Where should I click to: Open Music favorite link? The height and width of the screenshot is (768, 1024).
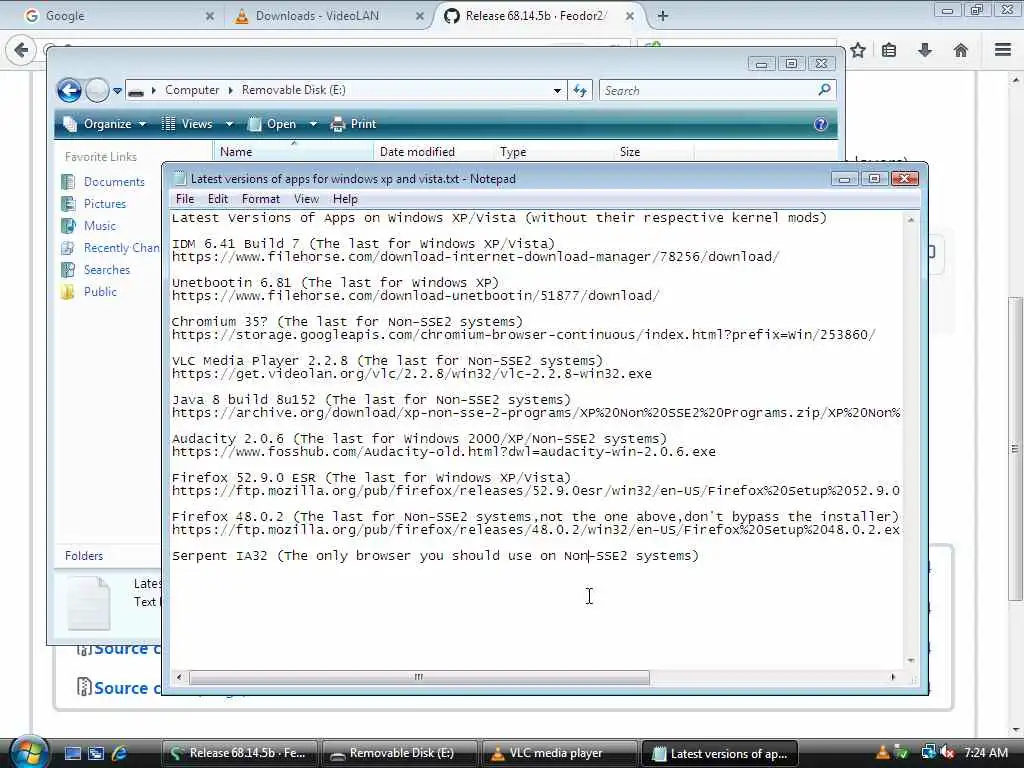click(88, 226)
